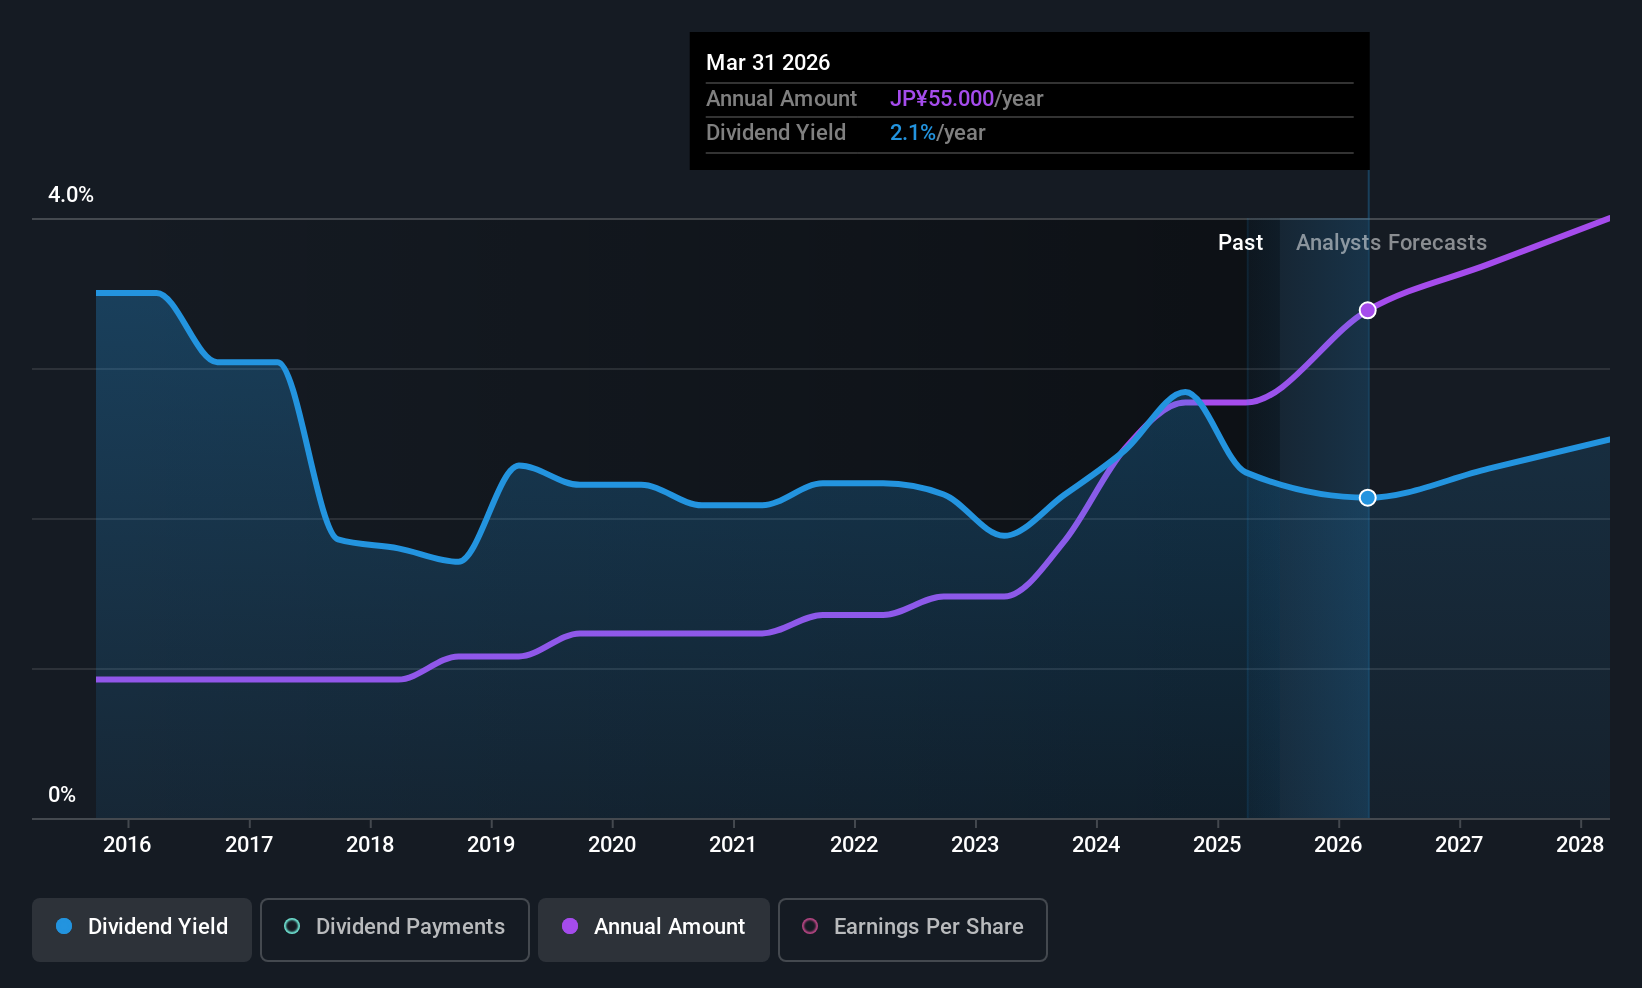Viewport: 1642px width, 988px height.
Task: Toggle the Annual Amount legend series
Action: coord(654,929)
